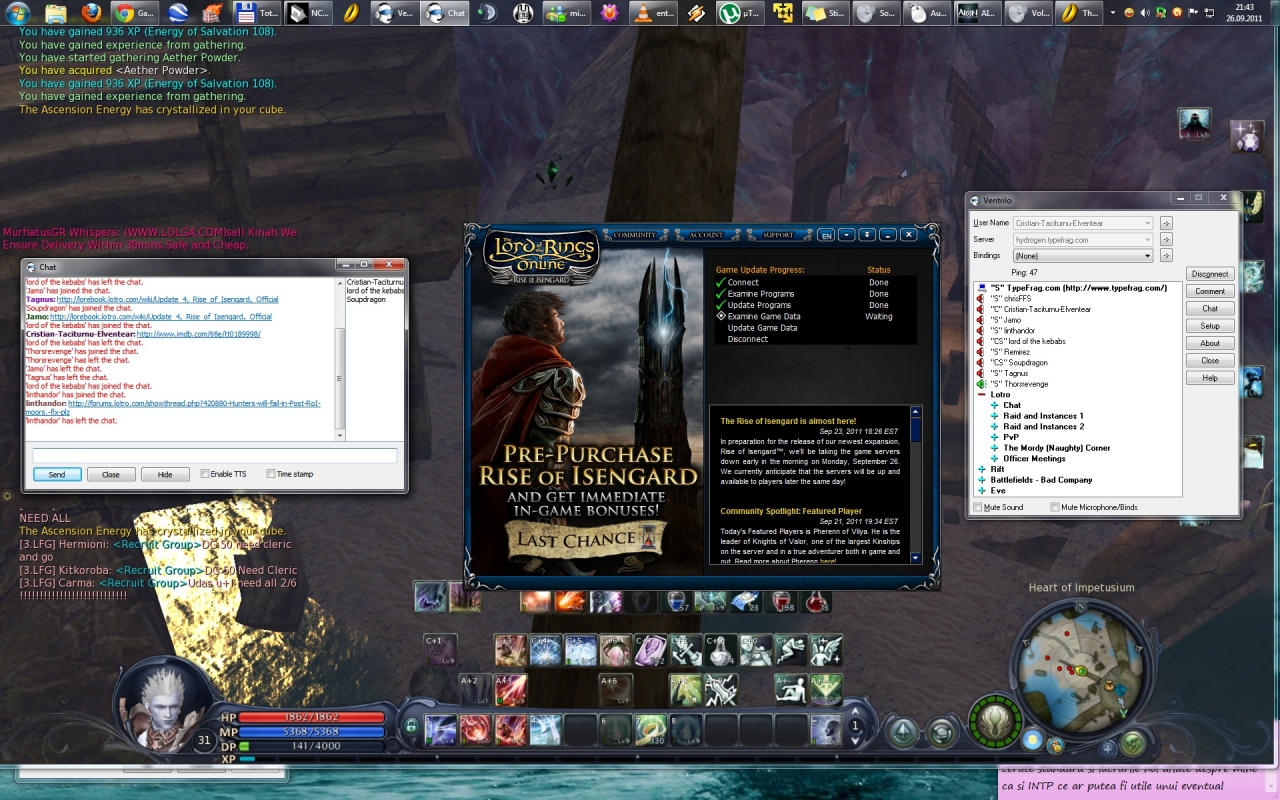Toggle Mute Microphone/Binds checkbox
1280x800 pixels.
[x=1055, y=508]
